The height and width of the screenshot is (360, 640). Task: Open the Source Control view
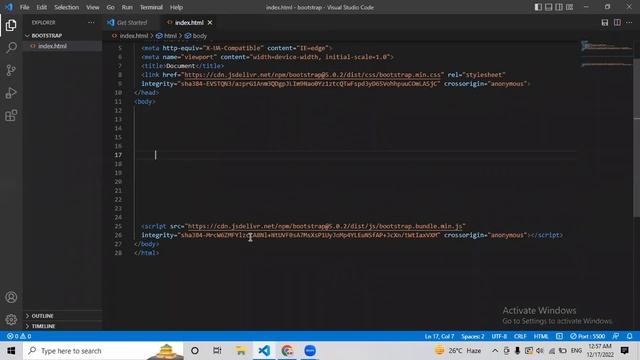11,70
